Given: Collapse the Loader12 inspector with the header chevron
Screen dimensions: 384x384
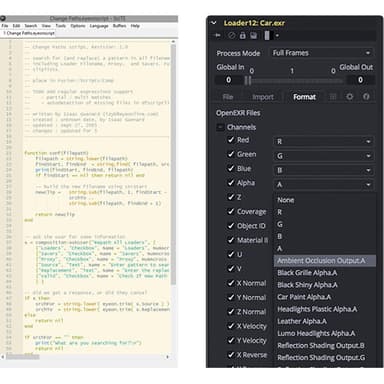Looking at the screenshot, I should tap(214, 23).
